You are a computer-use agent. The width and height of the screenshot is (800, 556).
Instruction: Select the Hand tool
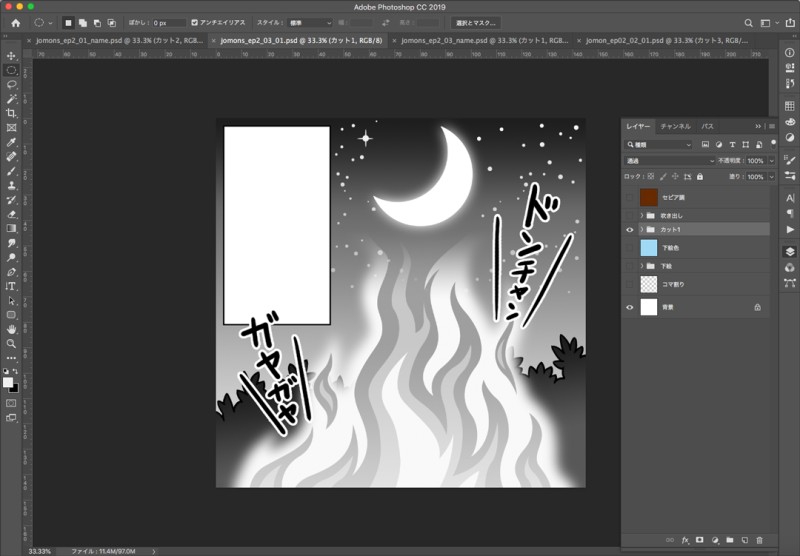pos(11,329)
